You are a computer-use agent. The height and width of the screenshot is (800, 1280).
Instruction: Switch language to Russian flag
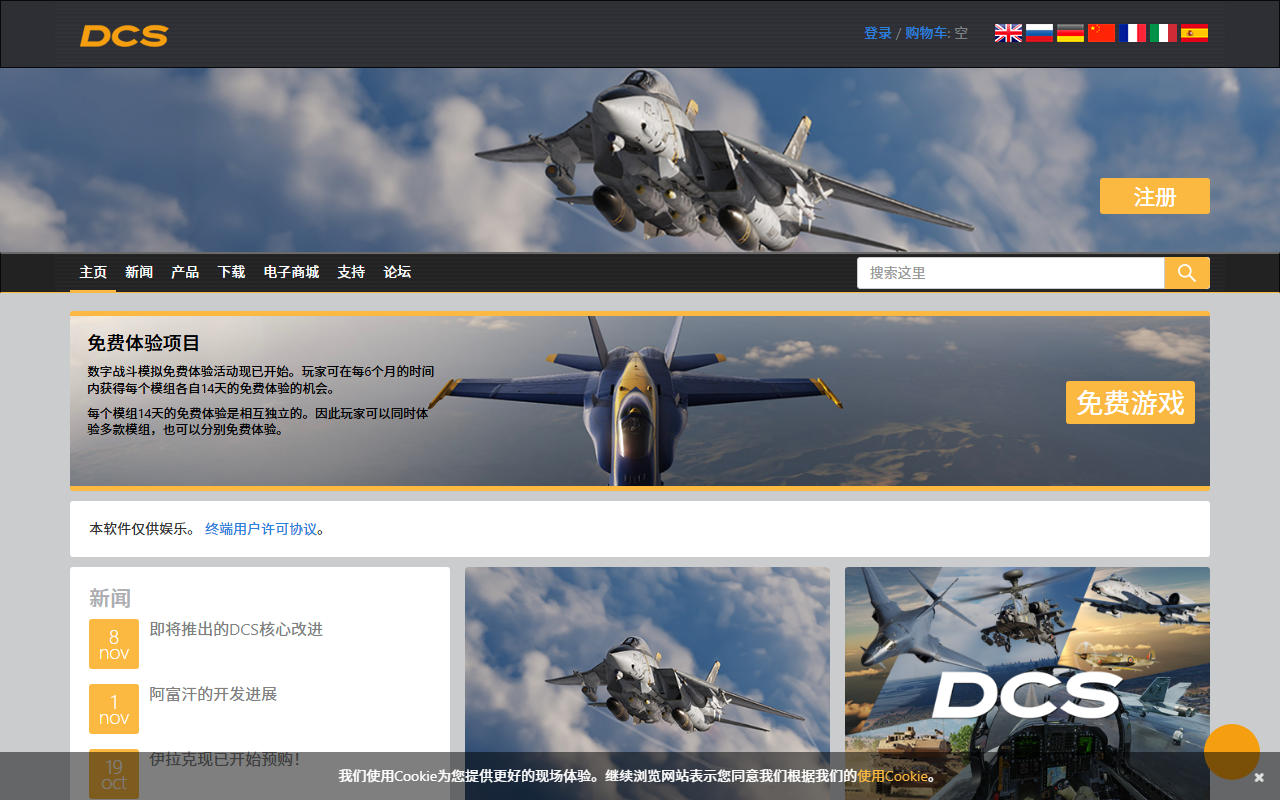[1039, 33]
